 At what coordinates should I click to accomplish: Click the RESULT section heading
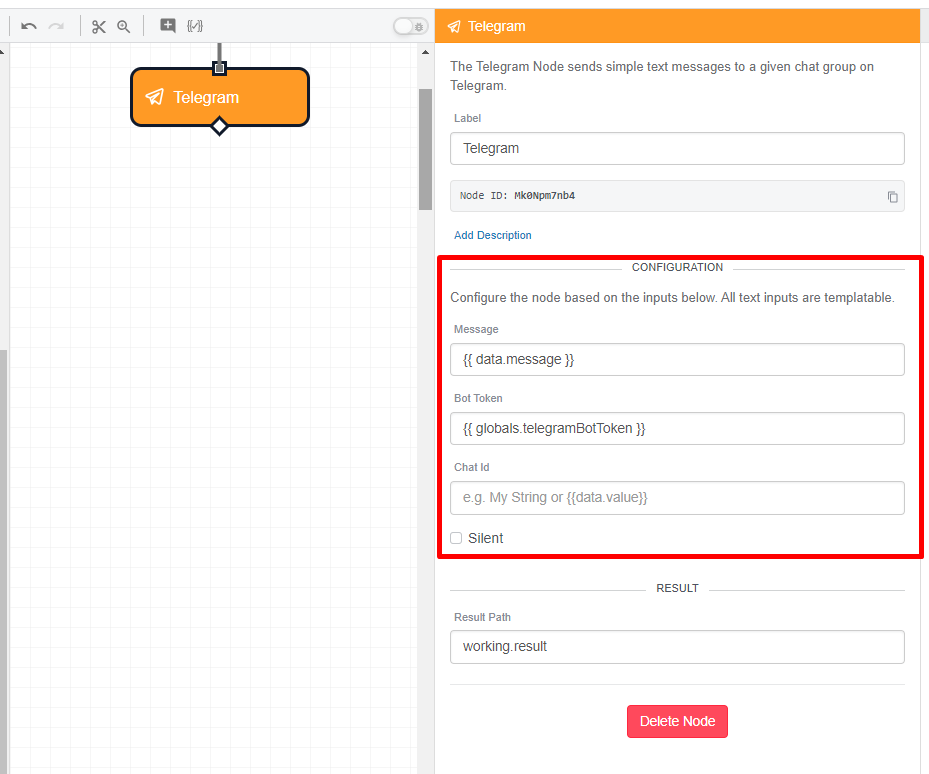coord(677,588)
